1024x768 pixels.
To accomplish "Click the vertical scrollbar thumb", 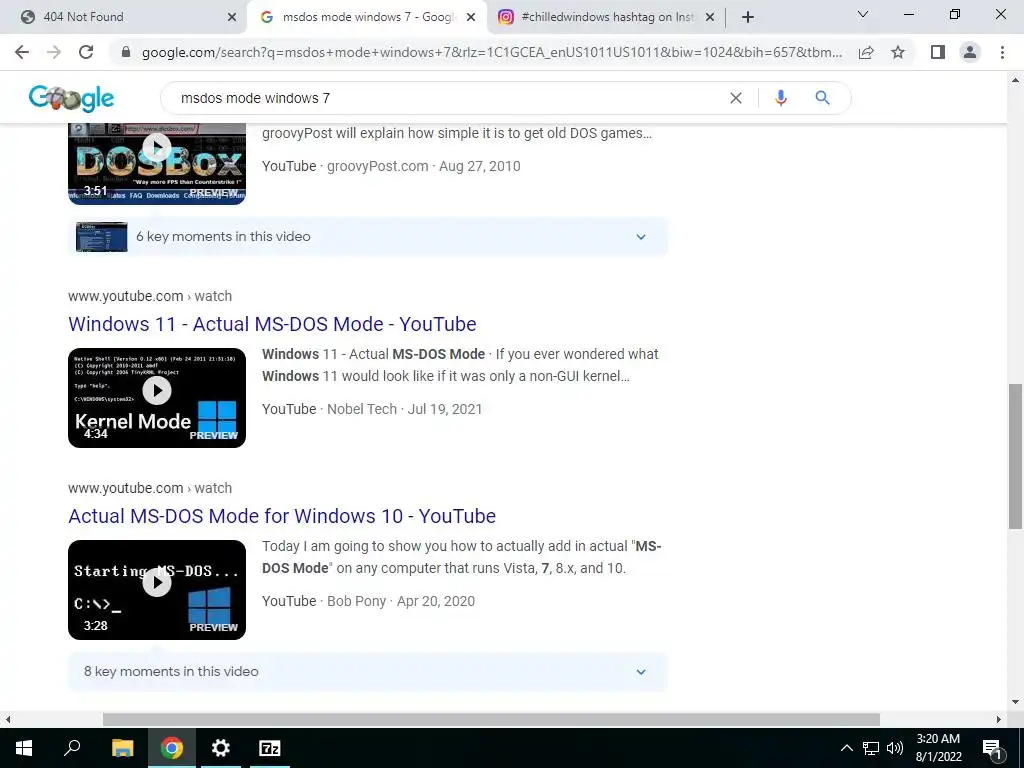I will (x=1015, y=456).
